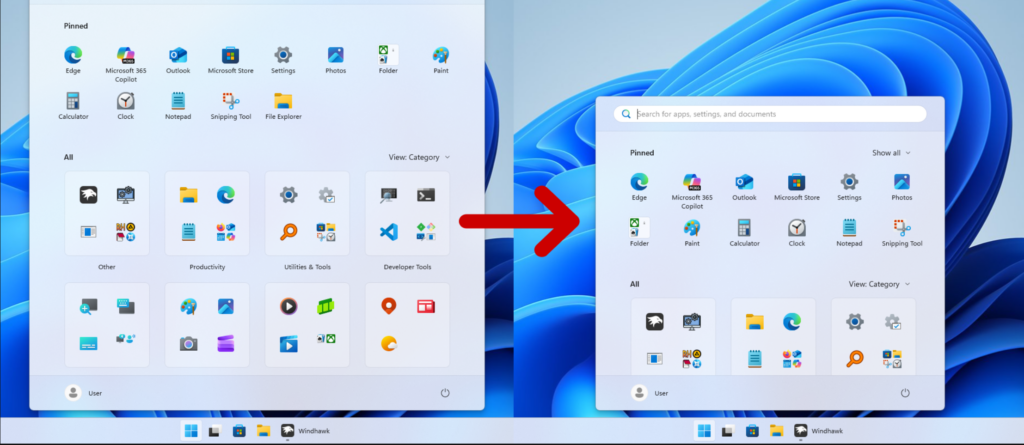This screenshot has height=445, width=1024.
Task: Launch Edge from the right Start menu
Action: (x=639, y=186)
